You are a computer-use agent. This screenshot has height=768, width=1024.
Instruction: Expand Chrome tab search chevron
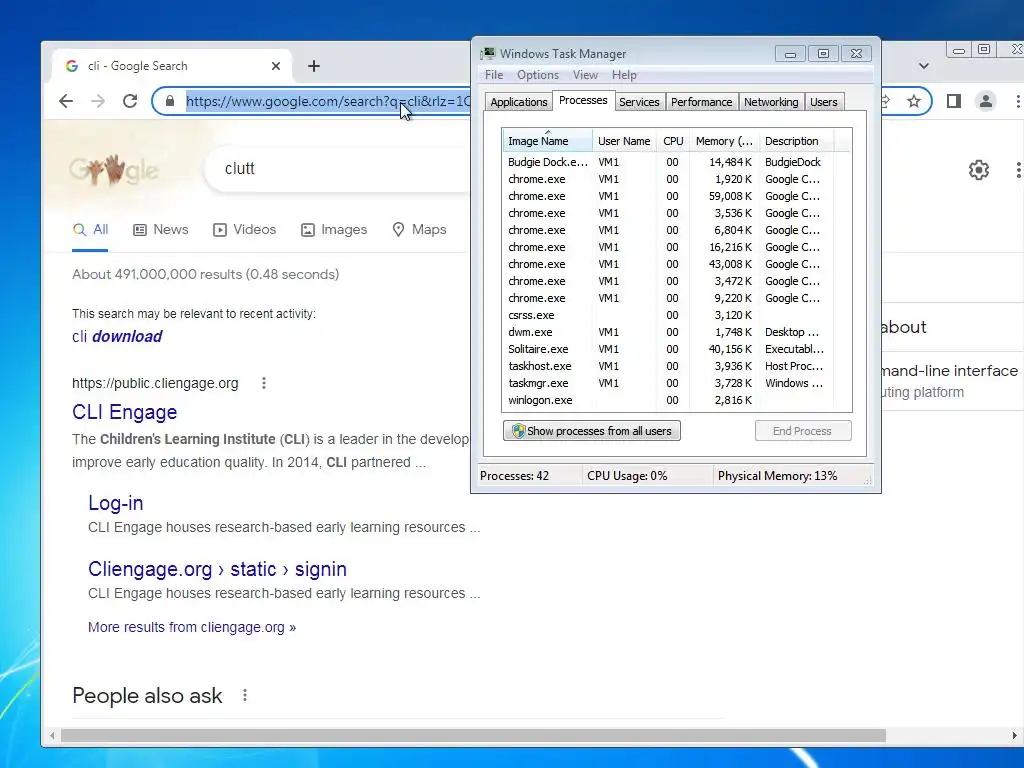click(923, 66)
